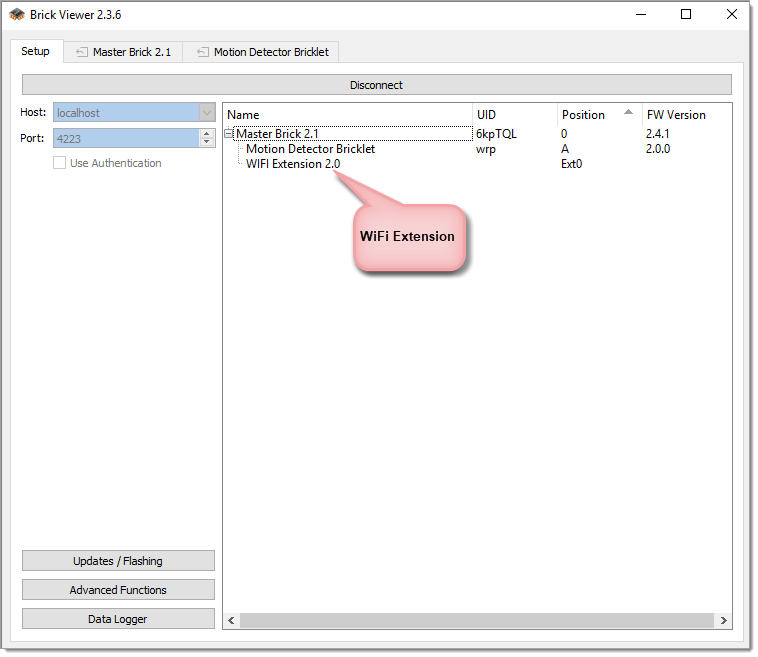
Task: Switch to the Setup tab
Action: coord(36,51)
